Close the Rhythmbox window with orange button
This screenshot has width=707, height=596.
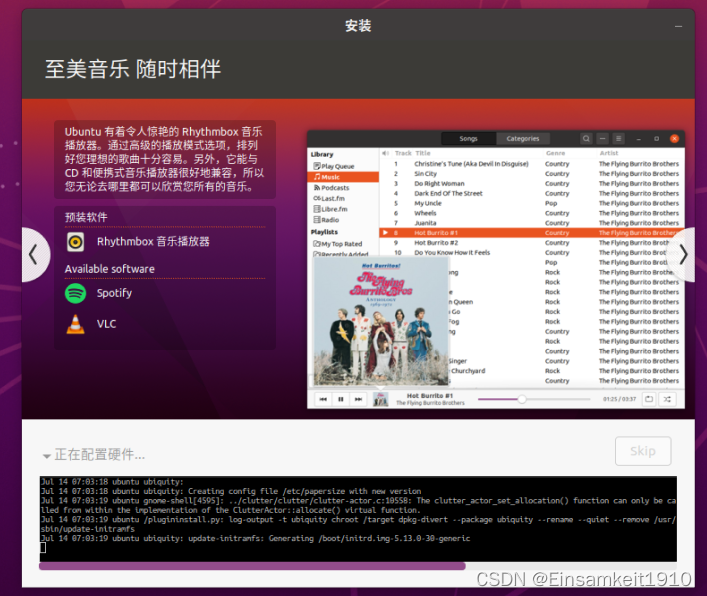[675, 138]
